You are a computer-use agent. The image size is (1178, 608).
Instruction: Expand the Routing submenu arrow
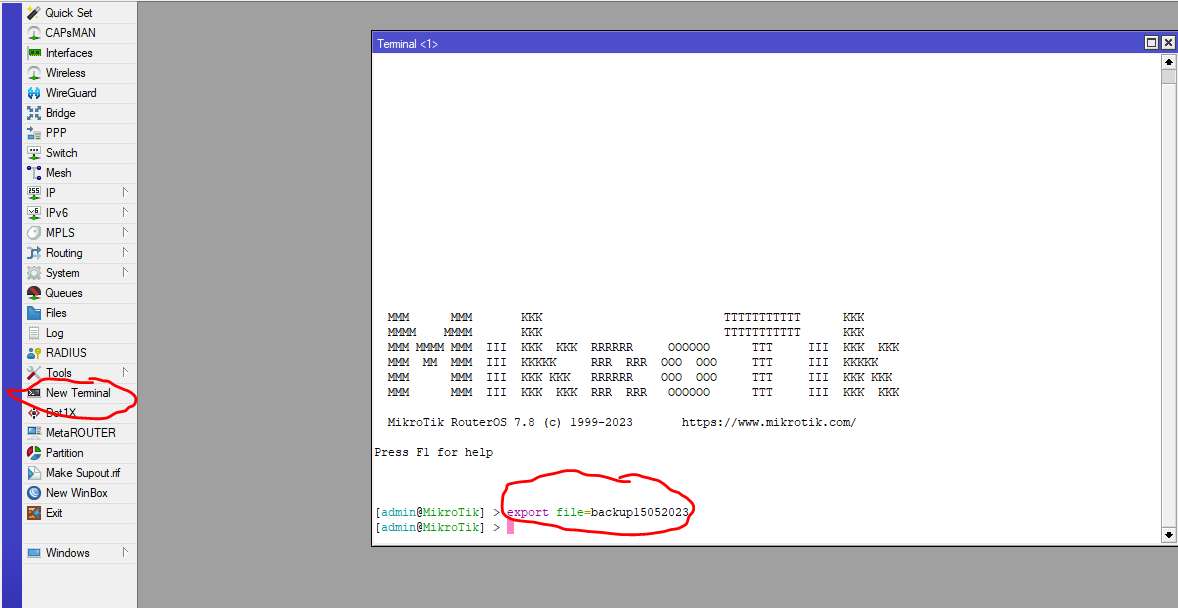[x=125, y=253]
